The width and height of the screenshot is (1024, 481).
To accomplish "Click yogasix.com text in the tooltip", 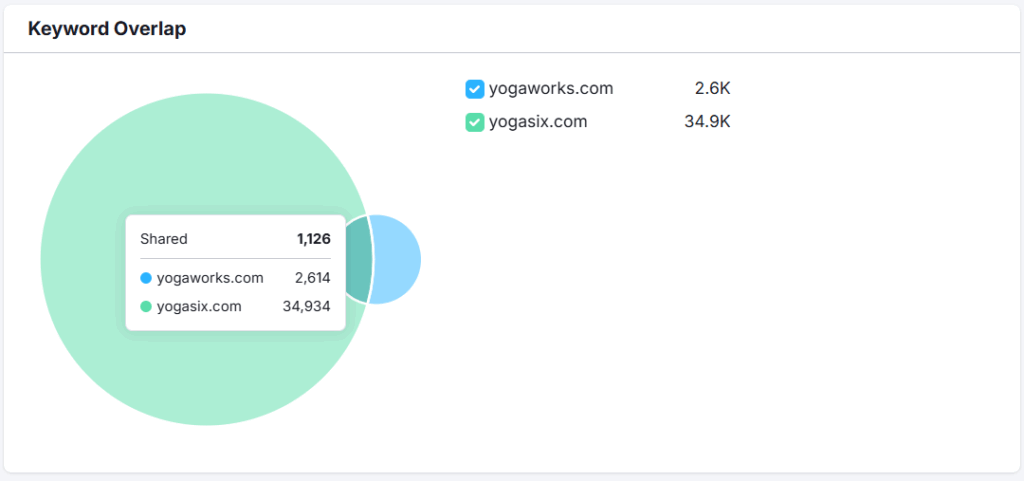I will click(x=199, y=306).
